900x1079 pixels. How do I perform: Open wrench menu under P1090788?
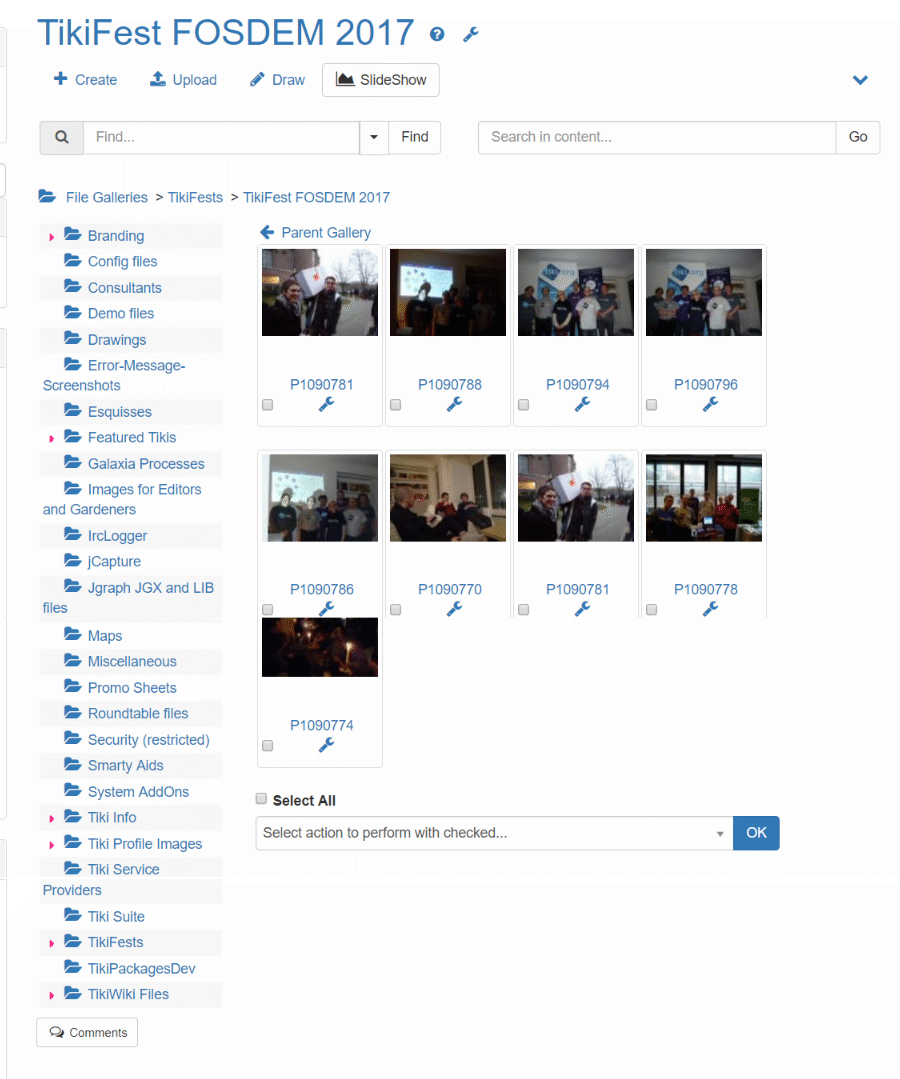tap(454, 404)
